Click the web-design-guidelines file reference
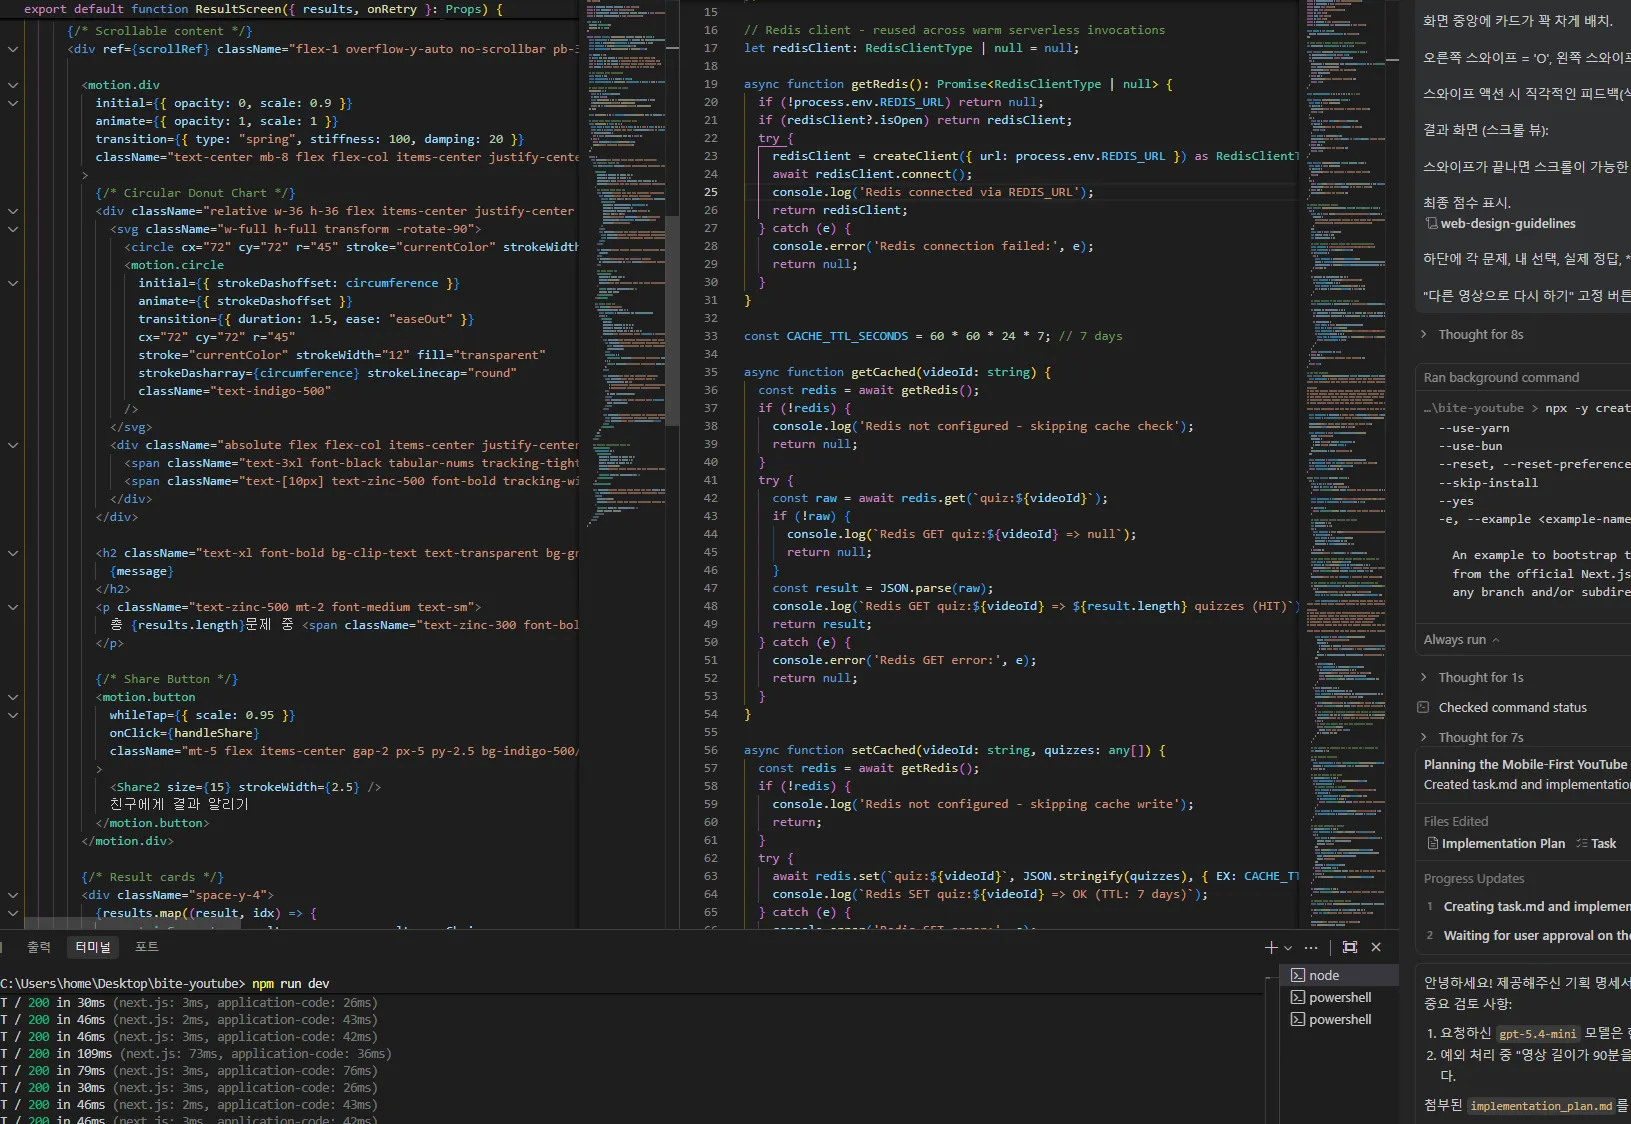Screen dimensions: 1631x1124 tap(1507, 224)
